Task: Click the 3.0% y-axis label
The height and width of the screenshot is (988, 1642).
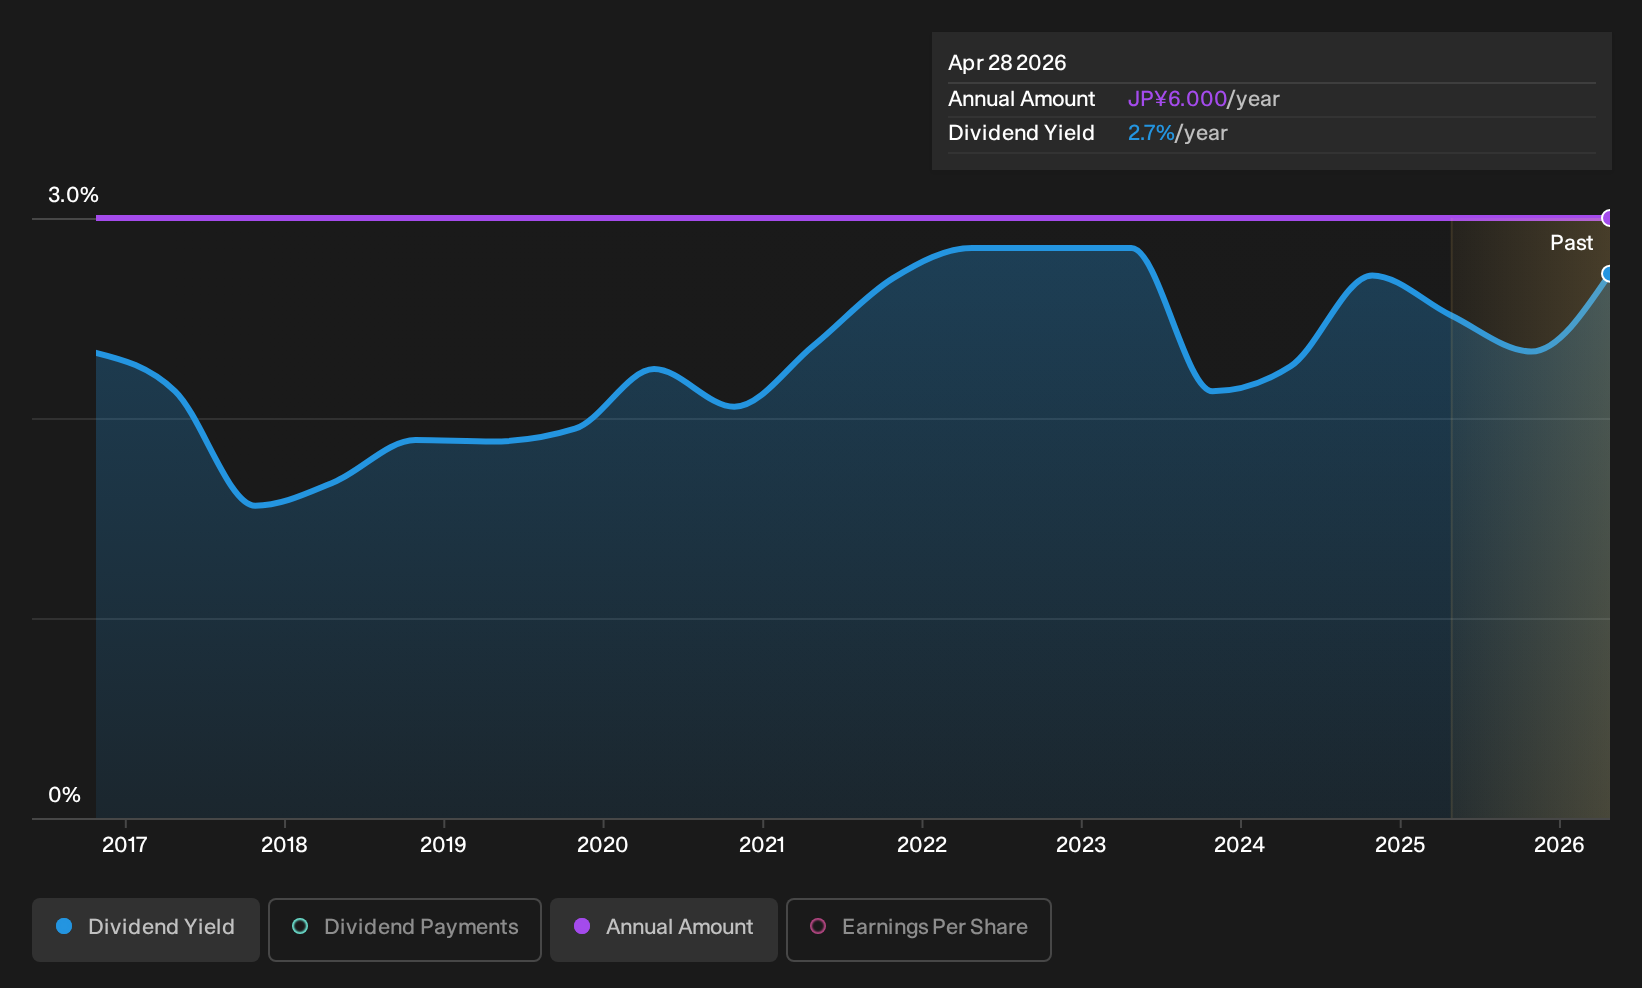Action: pos(73,195)
